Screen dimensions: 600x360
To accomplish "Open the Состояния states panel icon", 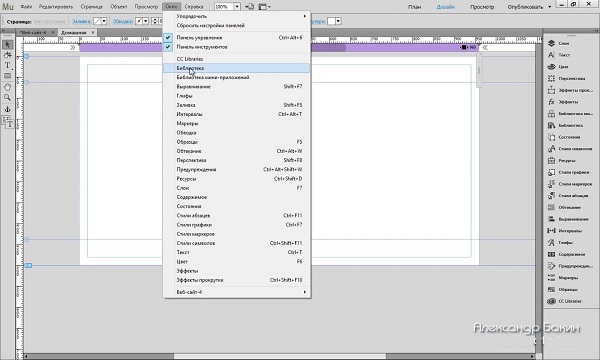I will click(551, 137).
